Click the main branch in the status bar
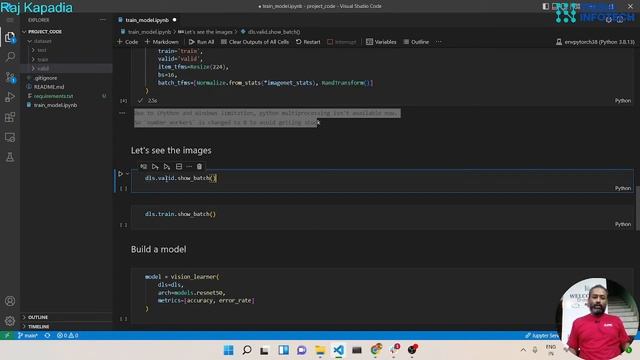Viewport: 640px width, 360px height. click(28, 335)
